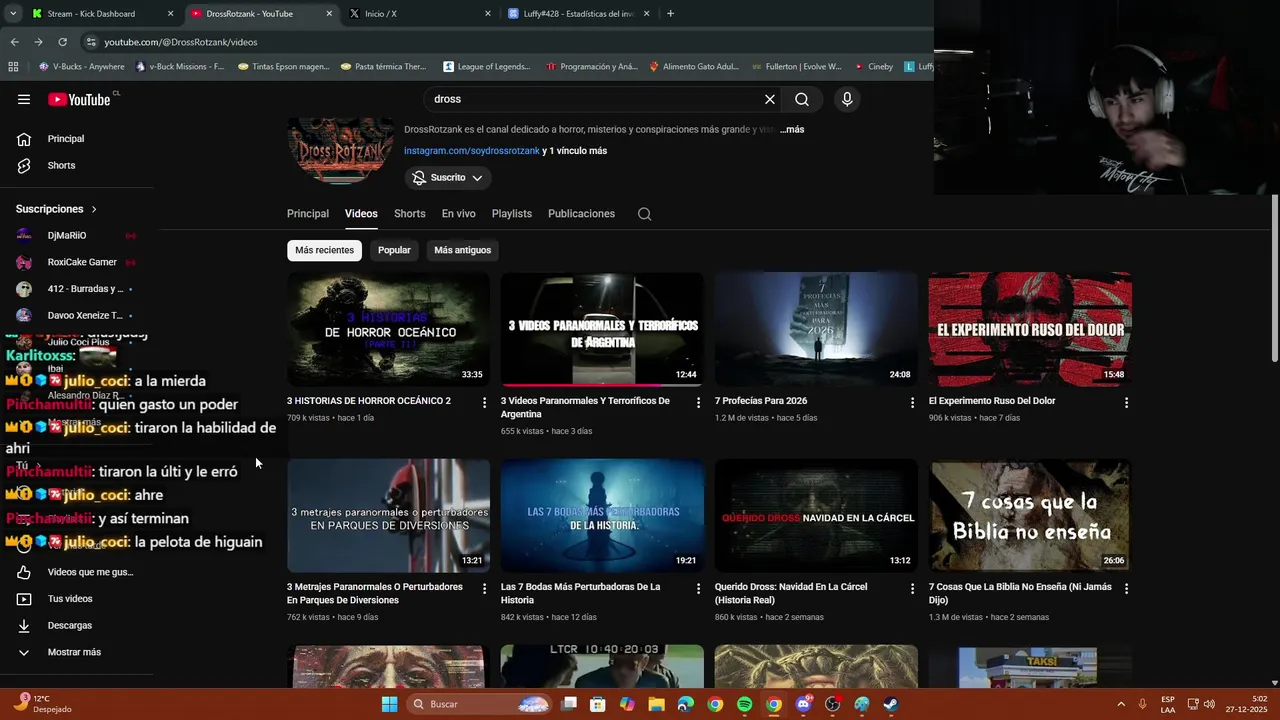Open Microsoft Edge from the taskbar
The image size is (1280, 720).
click(x=685, y=704)
